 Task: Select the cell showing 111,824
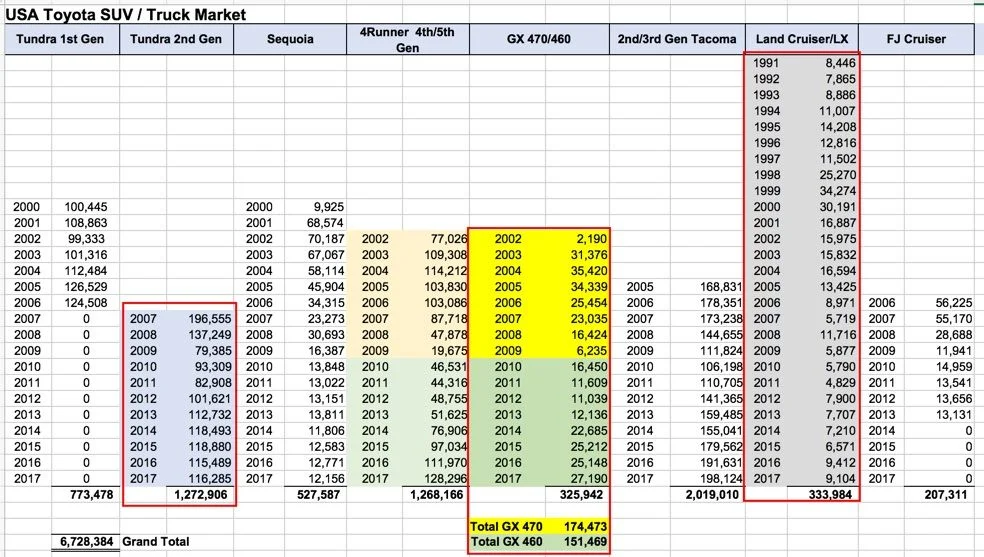721,351
